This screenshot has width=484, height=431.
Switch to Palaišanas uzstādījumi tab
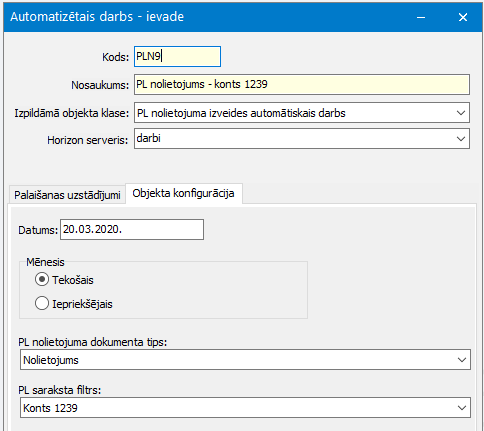pos(67,195)
